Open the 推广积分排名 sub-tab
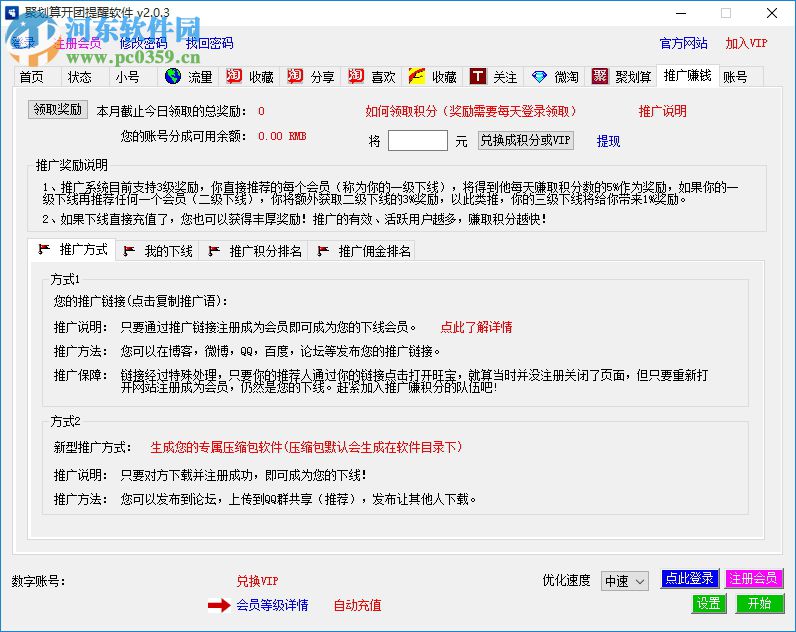 click(255, 251)
